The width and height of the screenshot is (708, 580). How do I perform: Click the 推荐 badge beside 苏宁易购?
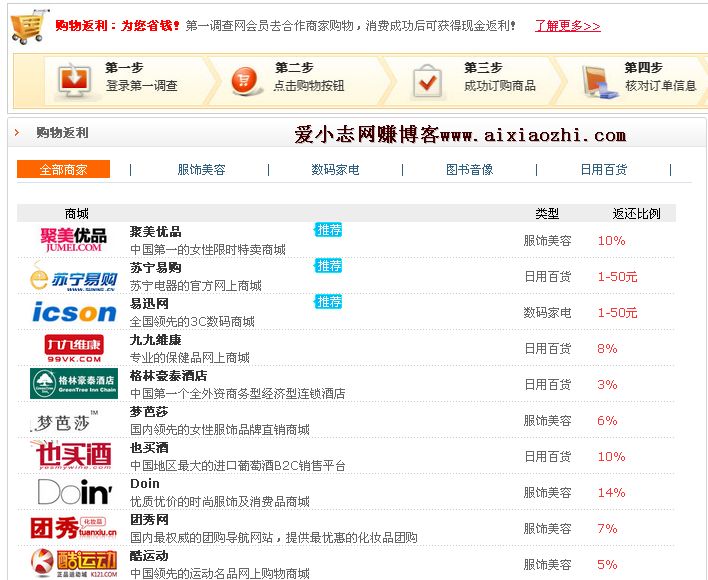(328, 266)
